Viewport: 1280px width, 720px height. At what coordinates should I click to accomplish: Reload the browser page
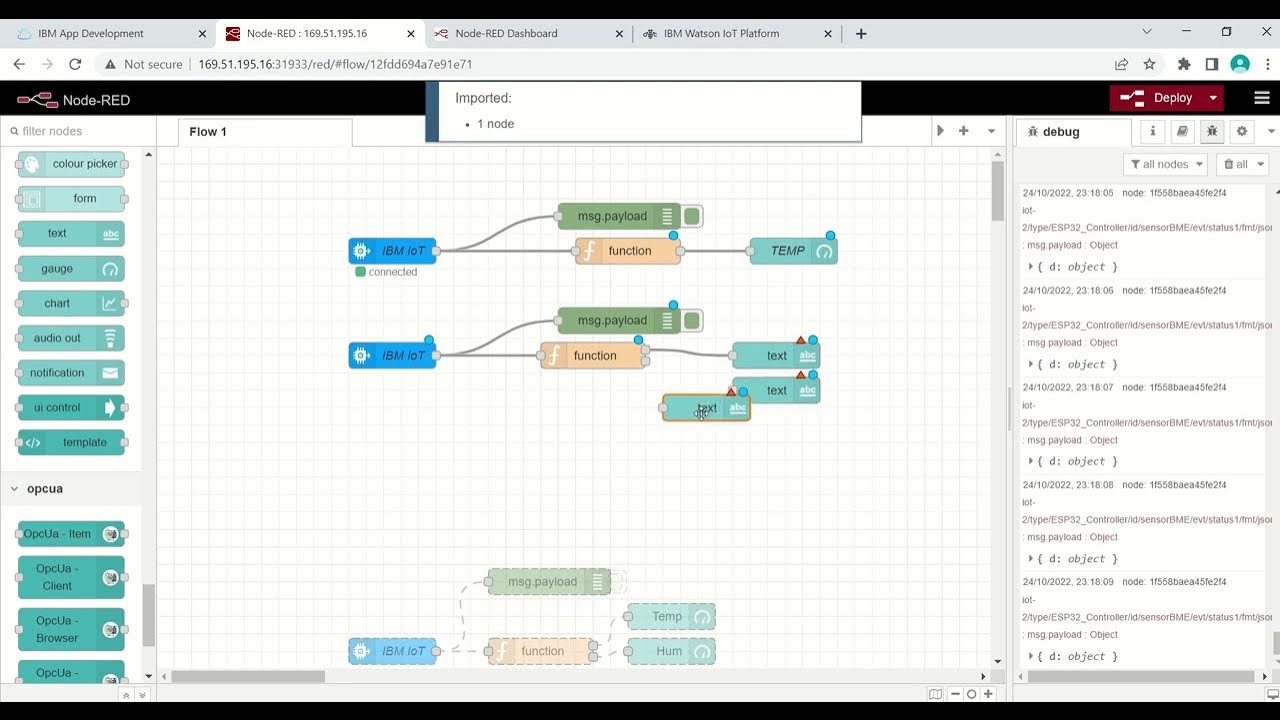coord(74,64)
